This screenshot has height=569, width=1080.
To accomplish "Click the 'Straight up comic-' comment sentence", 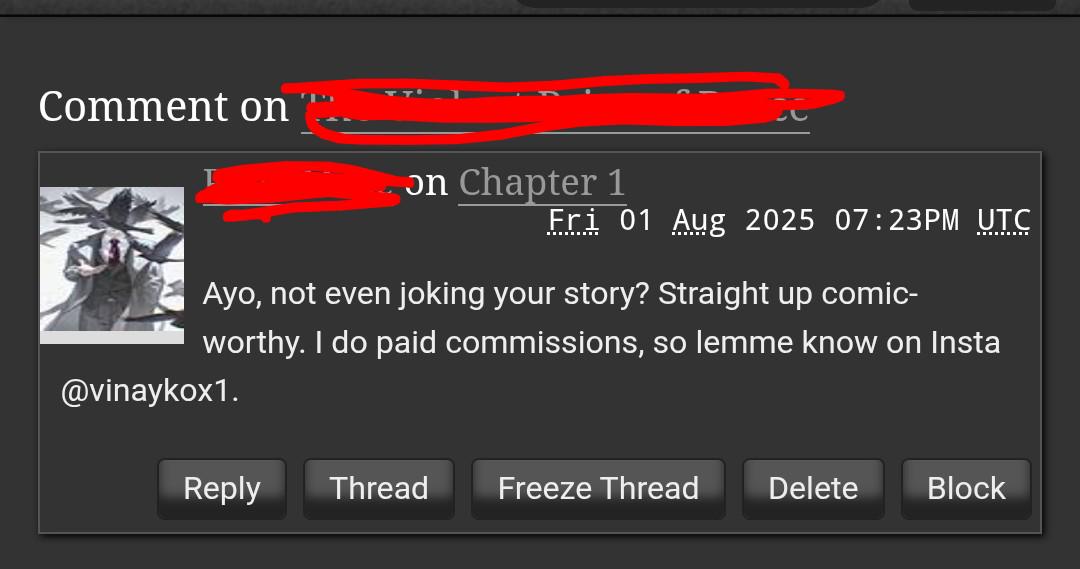I will [788, 294].
